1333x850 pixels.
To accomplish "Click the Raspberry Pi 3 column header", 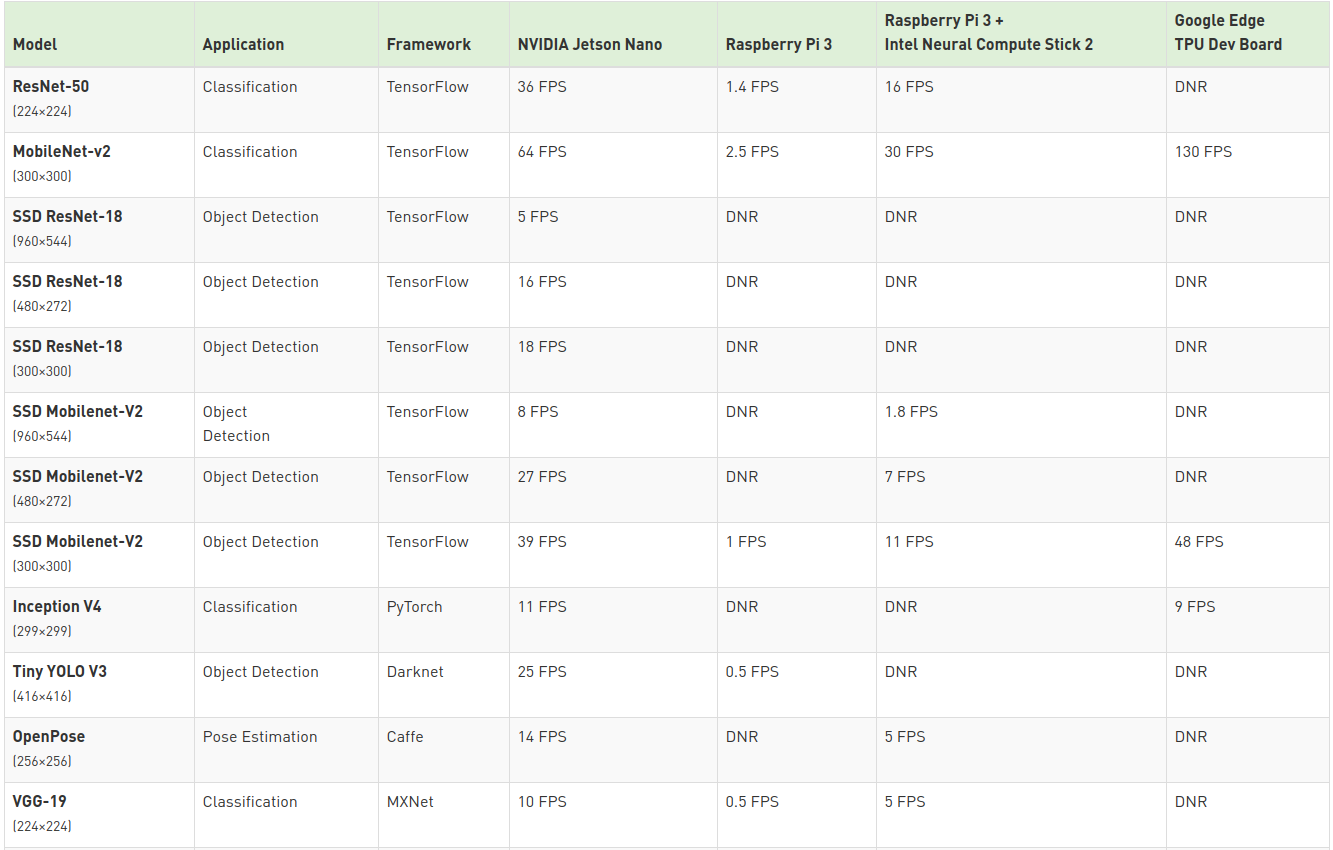I will pos(778,44).
